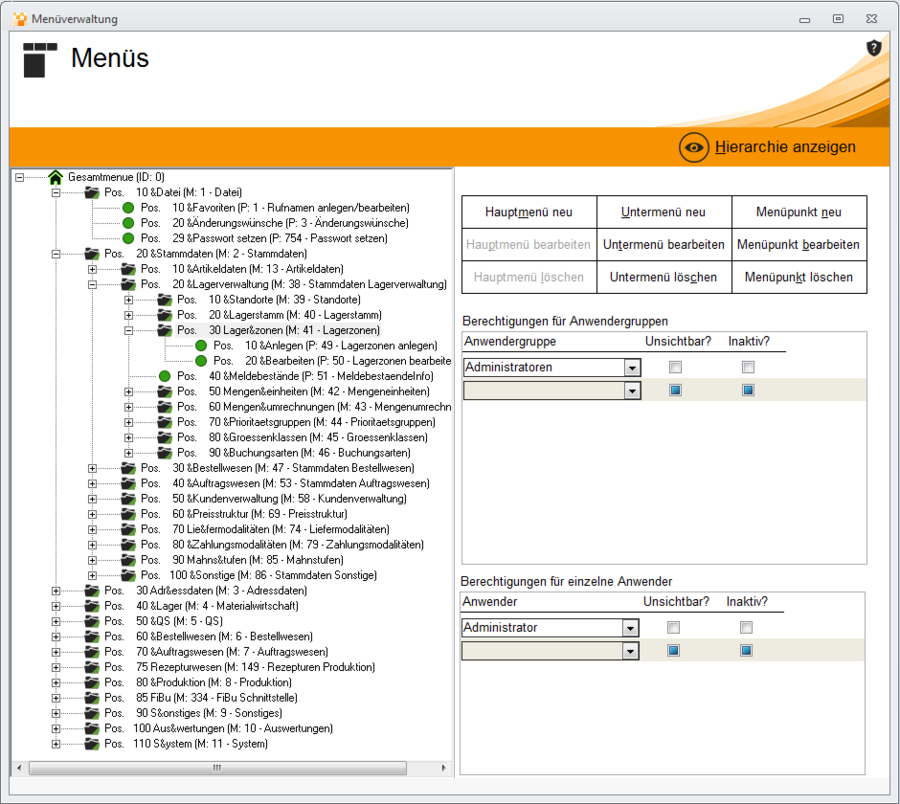900x804 pixels.
Task: Click the right arrow of the tree scrollbar
Action: (x=443, y=768)
